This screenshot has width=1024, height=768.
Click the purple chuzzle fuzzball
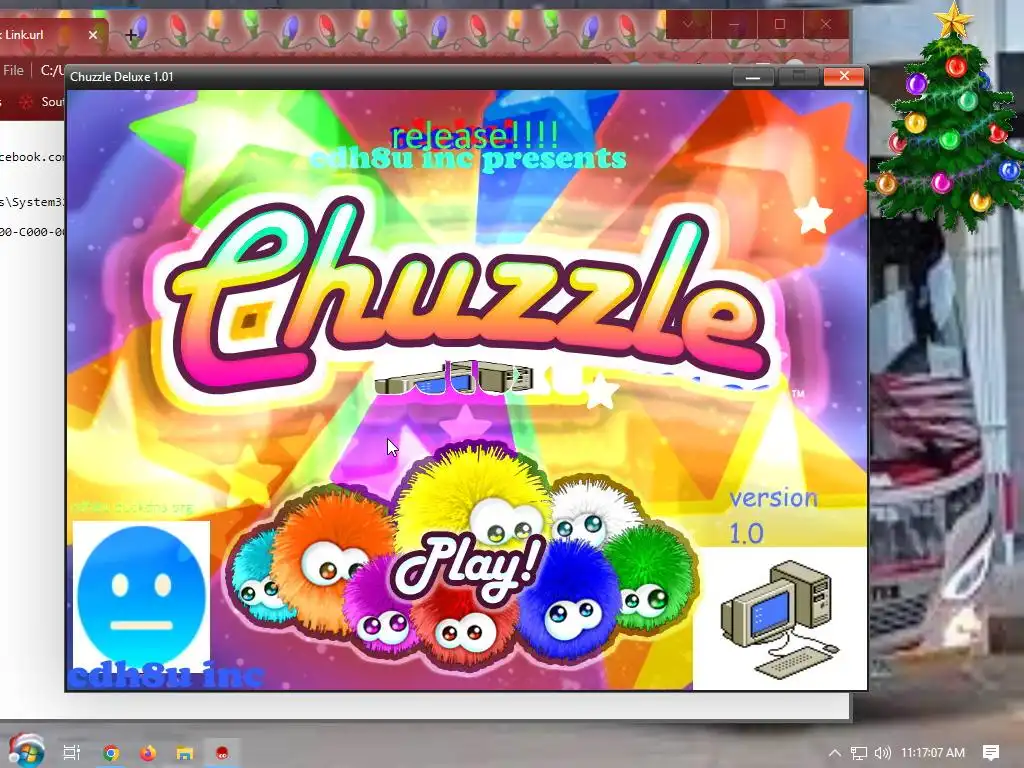coord(379,607)
